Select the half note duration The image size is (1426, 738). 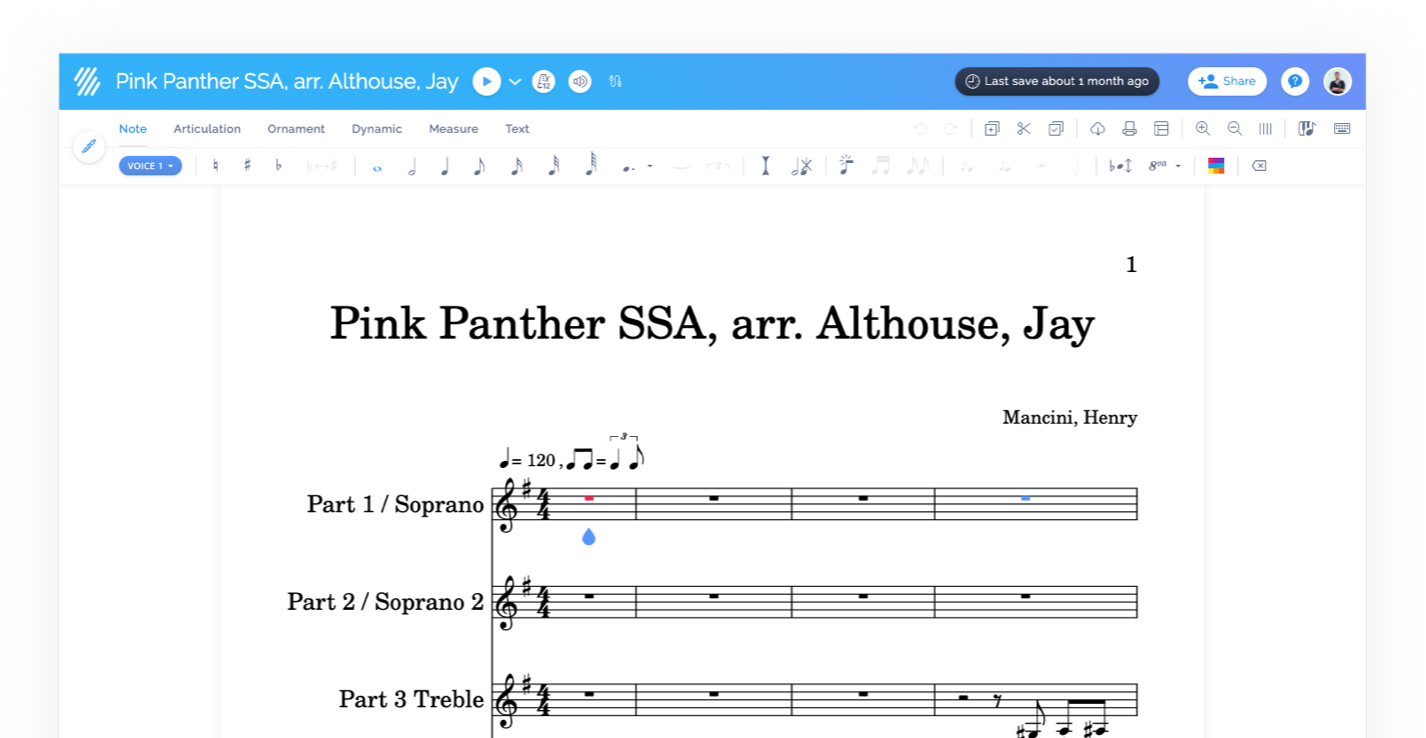(x=412, y=167)
